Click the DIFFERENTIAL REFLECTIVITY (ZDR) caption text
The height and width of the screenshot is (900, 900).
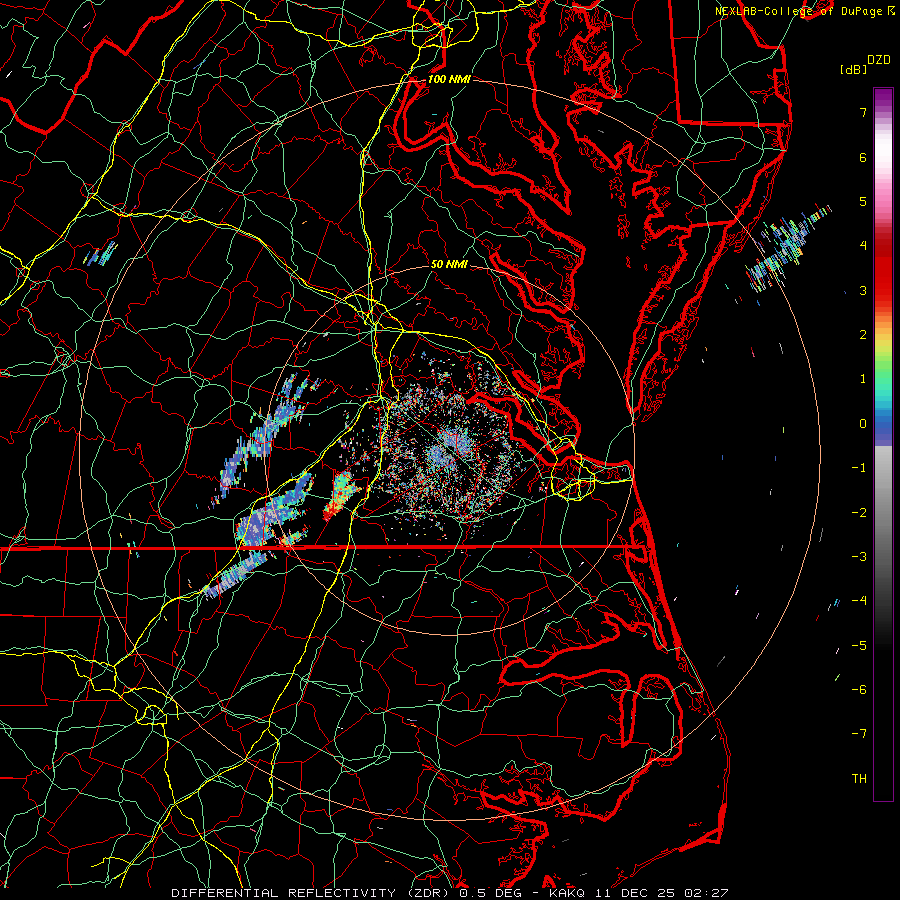309,893
